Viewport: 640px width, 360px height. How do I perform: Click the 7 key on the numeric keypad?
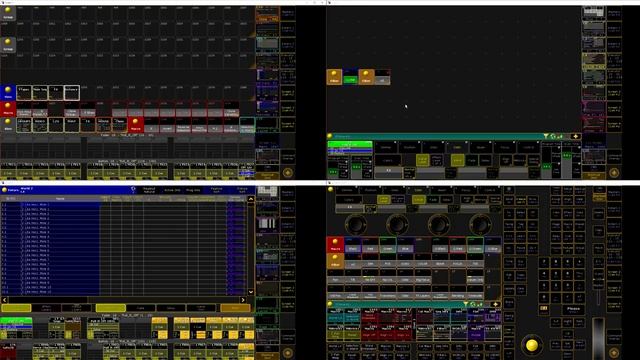coord(544,262)
